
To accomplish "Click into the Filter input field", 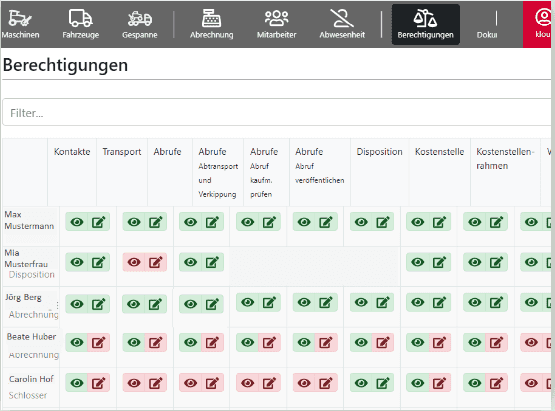I will (277, 113).
